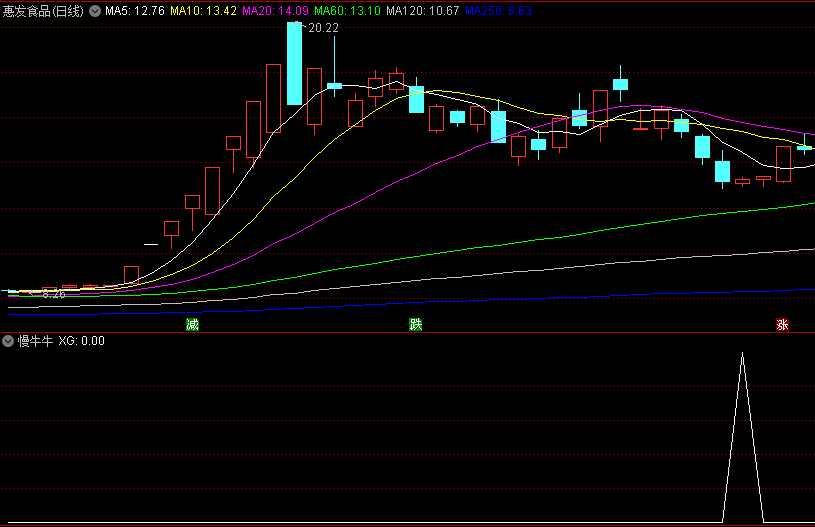Click the MA10: 13.42 label
Screen dimensions: 815x527
click(x=203, y=11)
